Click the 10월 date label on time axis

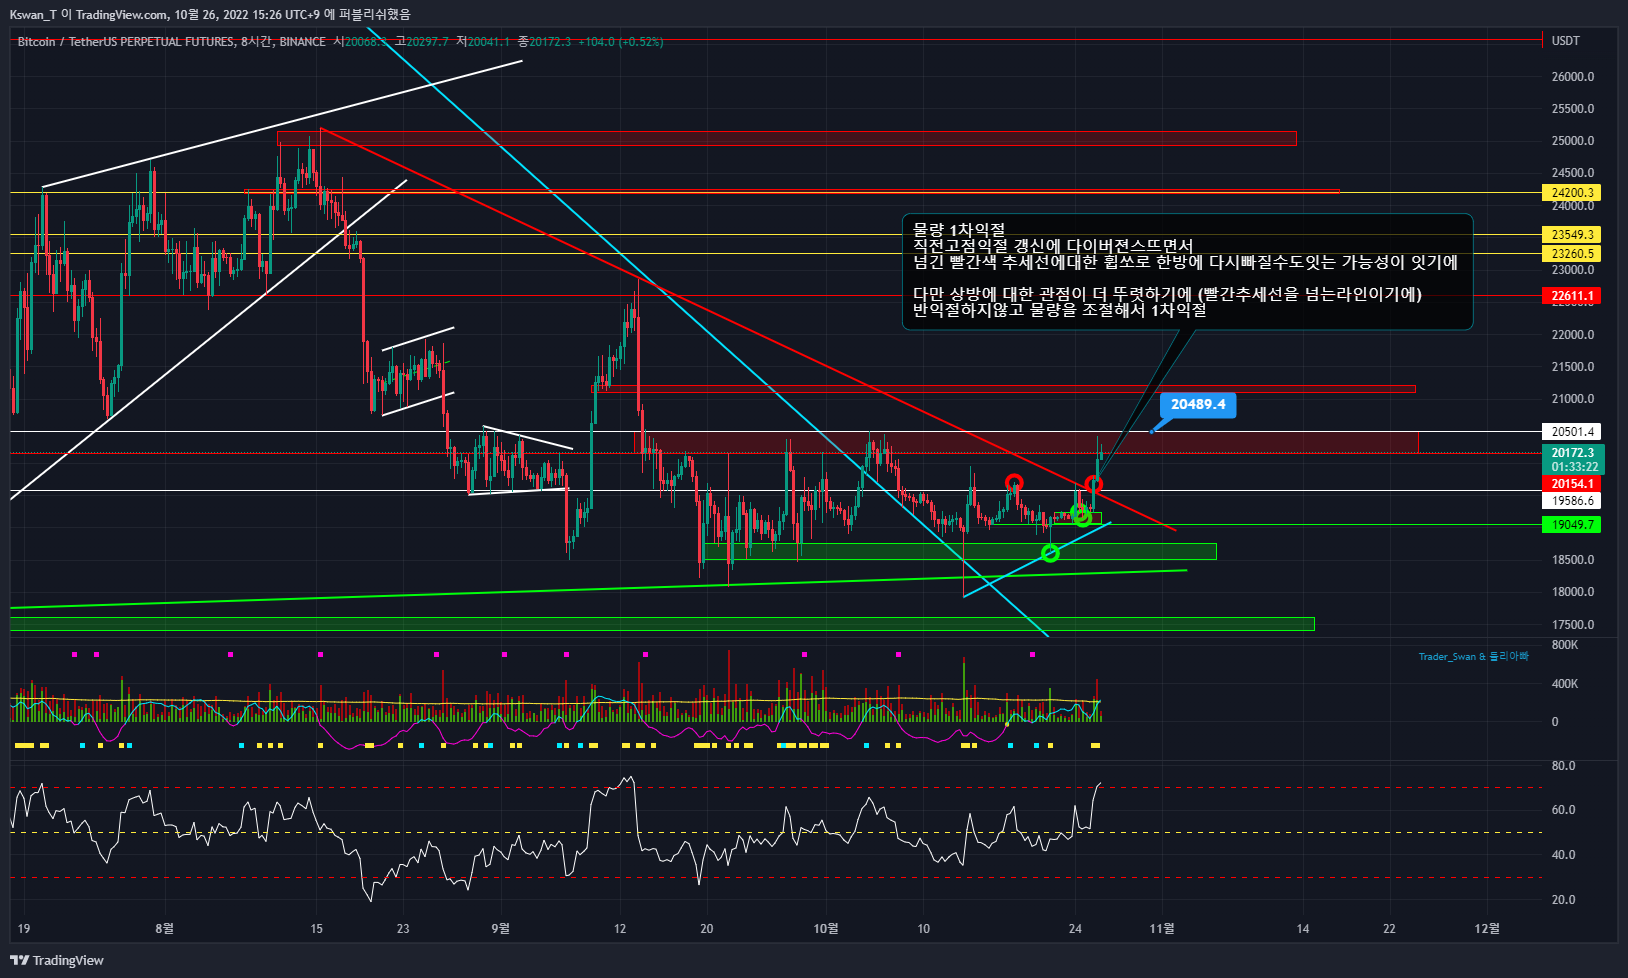click(826, 929)
